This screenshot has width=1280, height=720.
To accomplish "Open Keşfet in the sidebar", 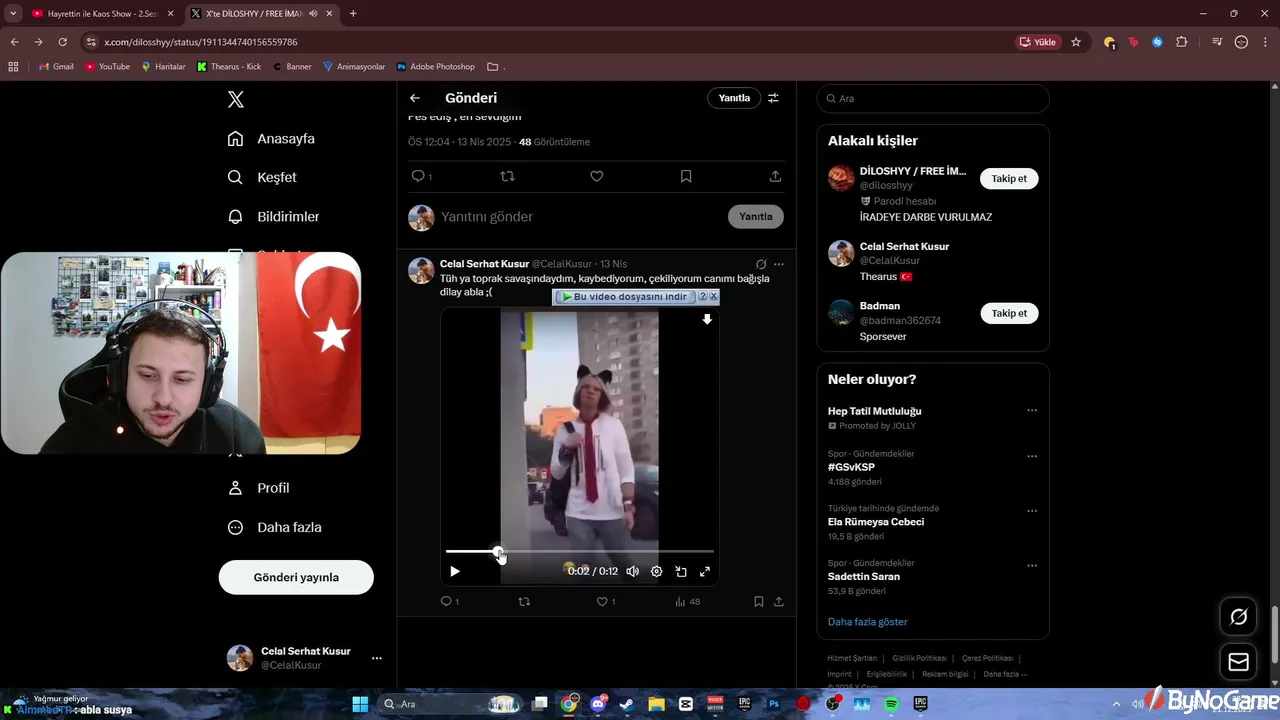I will point(262,177).
